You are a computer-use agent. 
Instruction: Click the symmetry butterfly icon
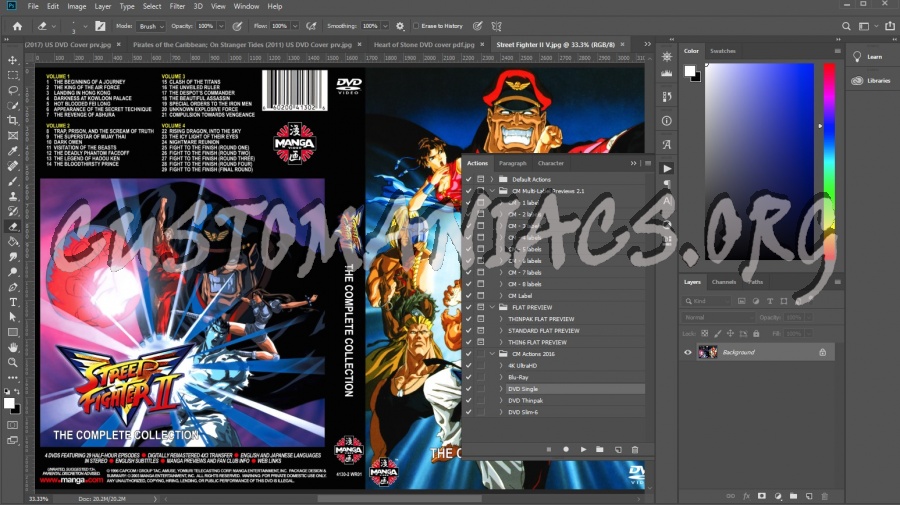(x=496, y=26)
